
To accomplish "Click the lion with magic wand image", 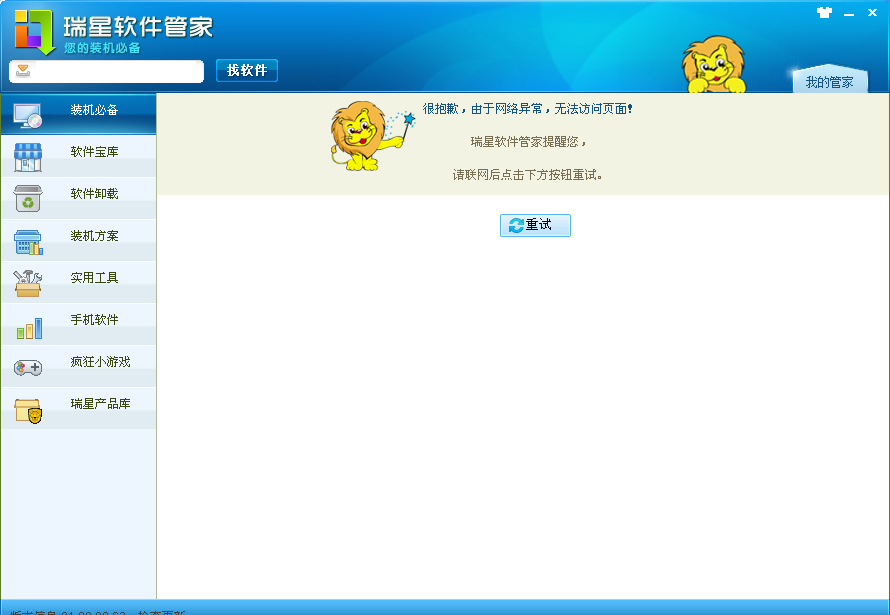I will pos(372,136).
